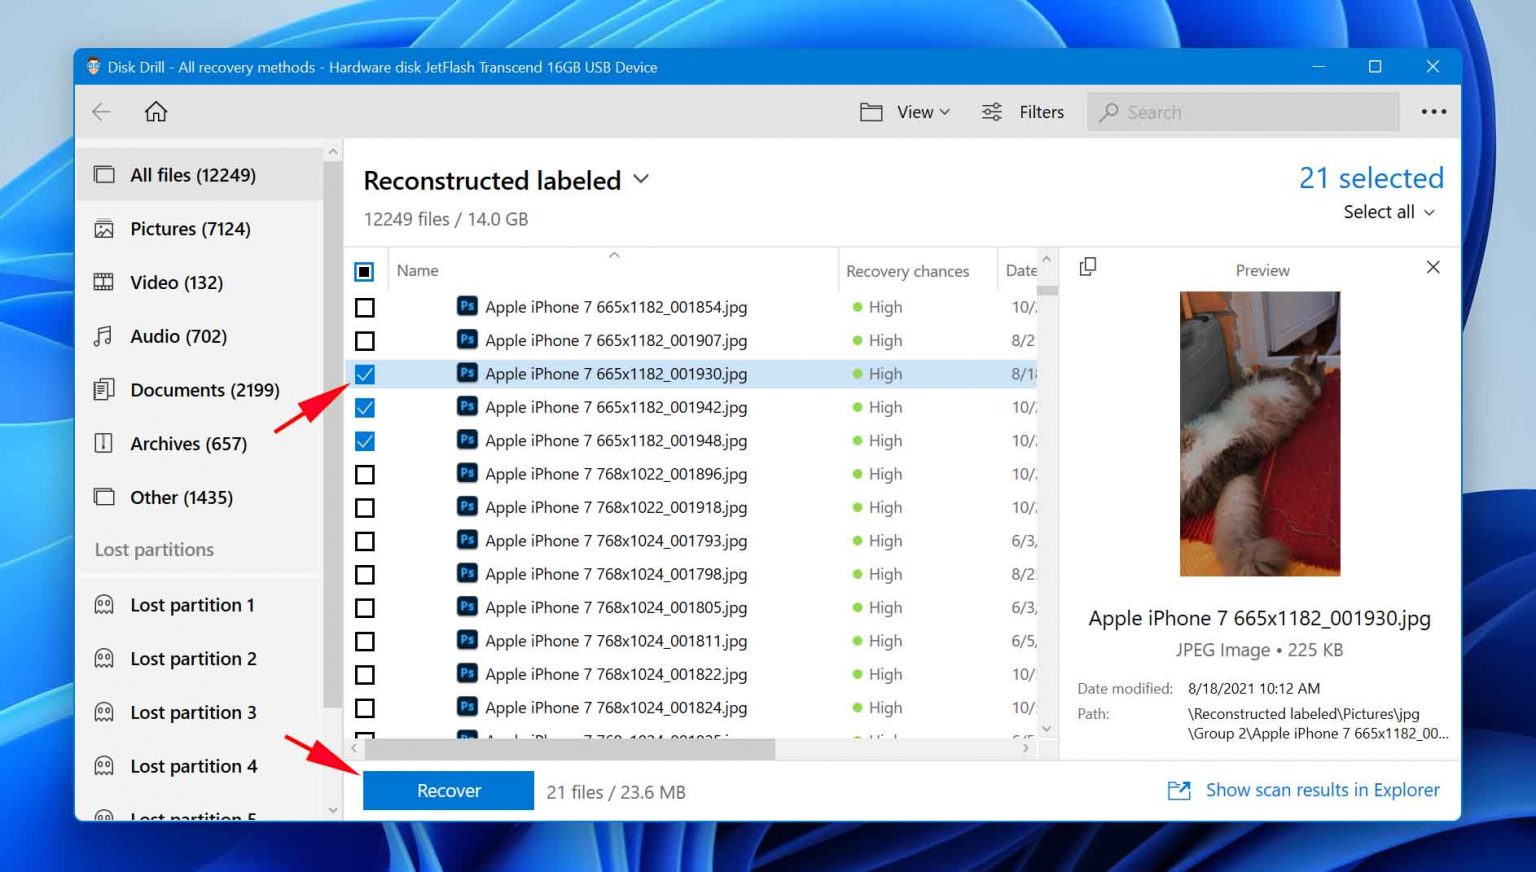Viewport: 1536px width, 872px height.
Task: Open the View dropdown menu
Action: pyautogui.click(x=905, y=112)
